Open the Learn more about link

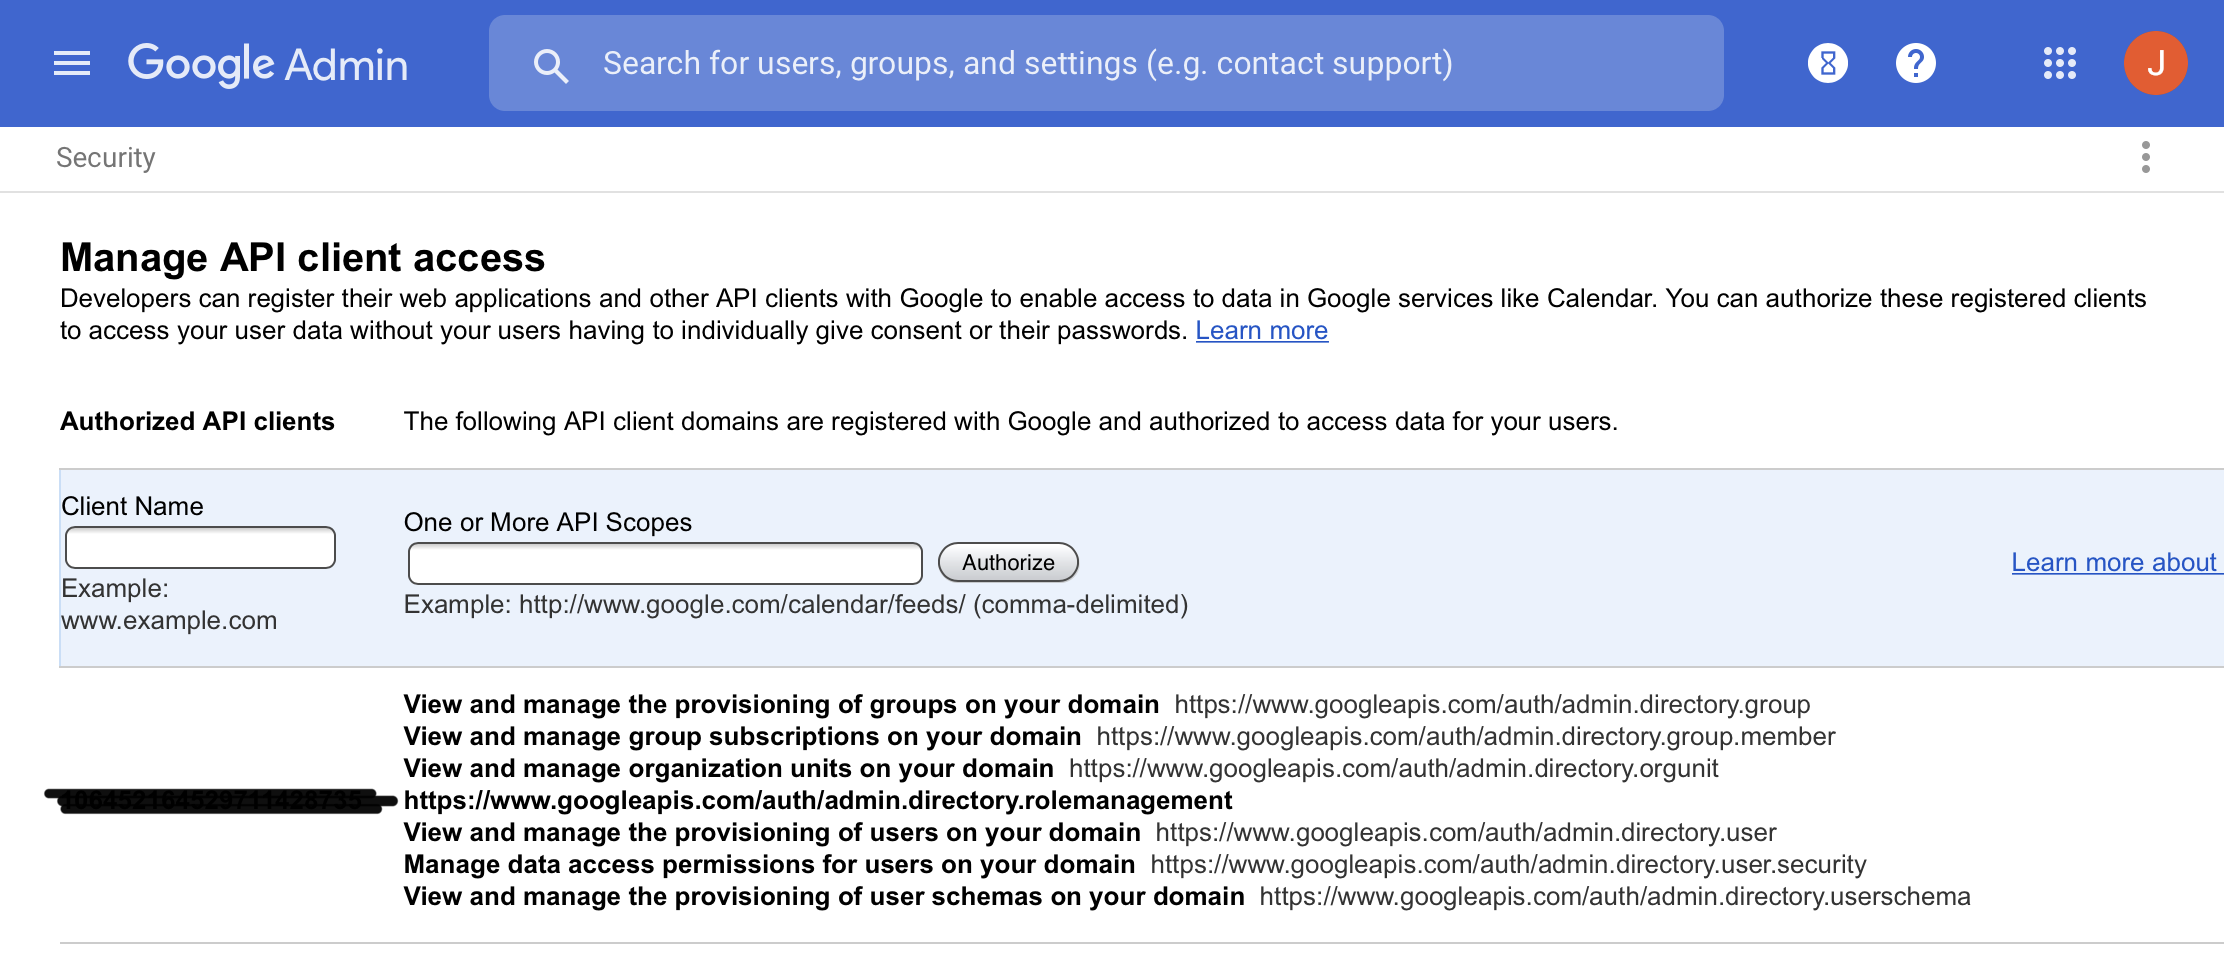pyautogui.click(x=2113, y=563)
